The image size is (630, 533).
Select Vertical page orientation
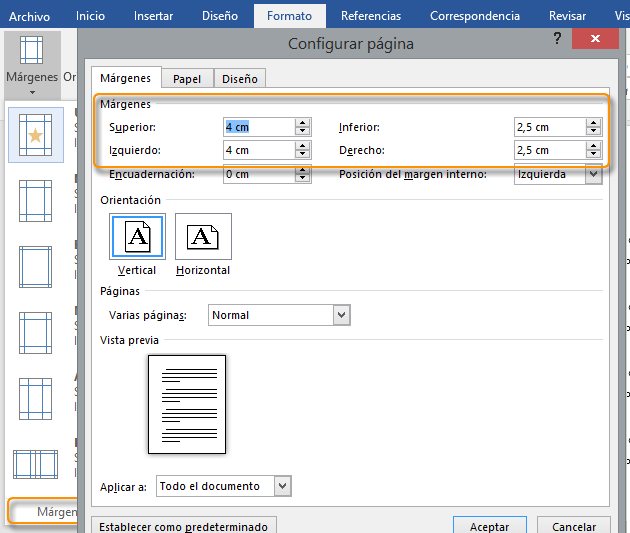tap(137, 236)
